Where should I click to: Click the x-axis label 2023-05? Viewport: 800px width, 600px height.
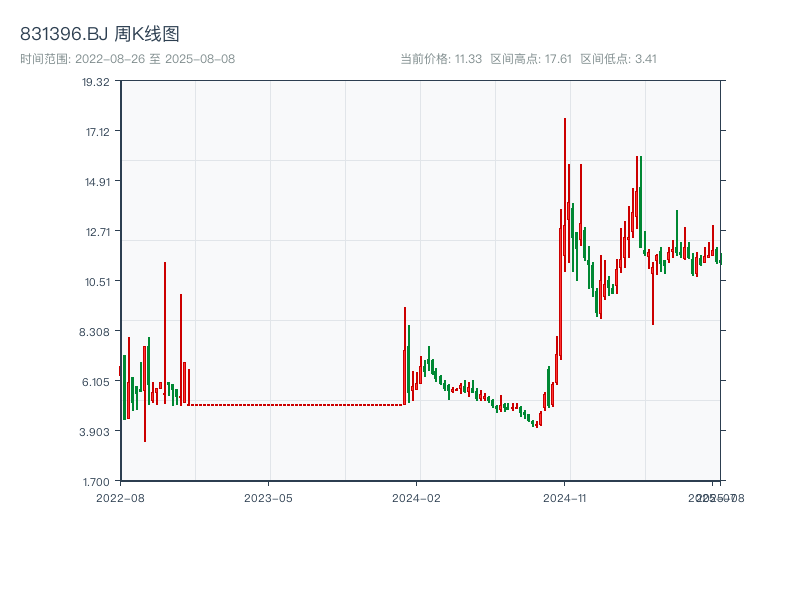[268, 498]
